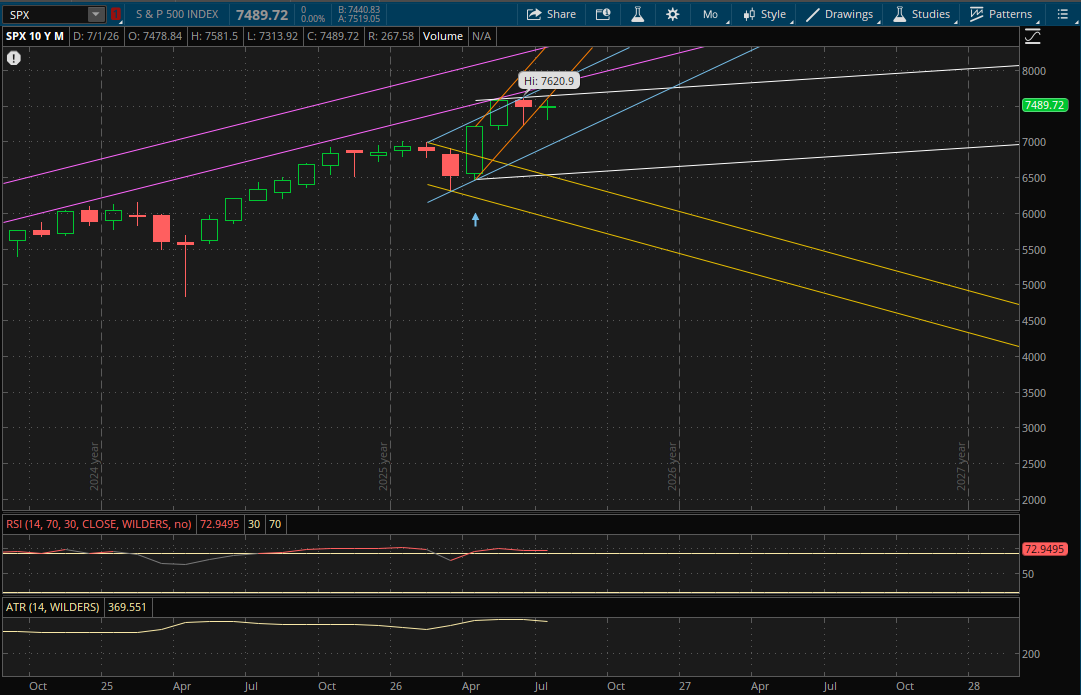Open the Drawings menu
Screen dimensions: 1081x695
[840, 14]
